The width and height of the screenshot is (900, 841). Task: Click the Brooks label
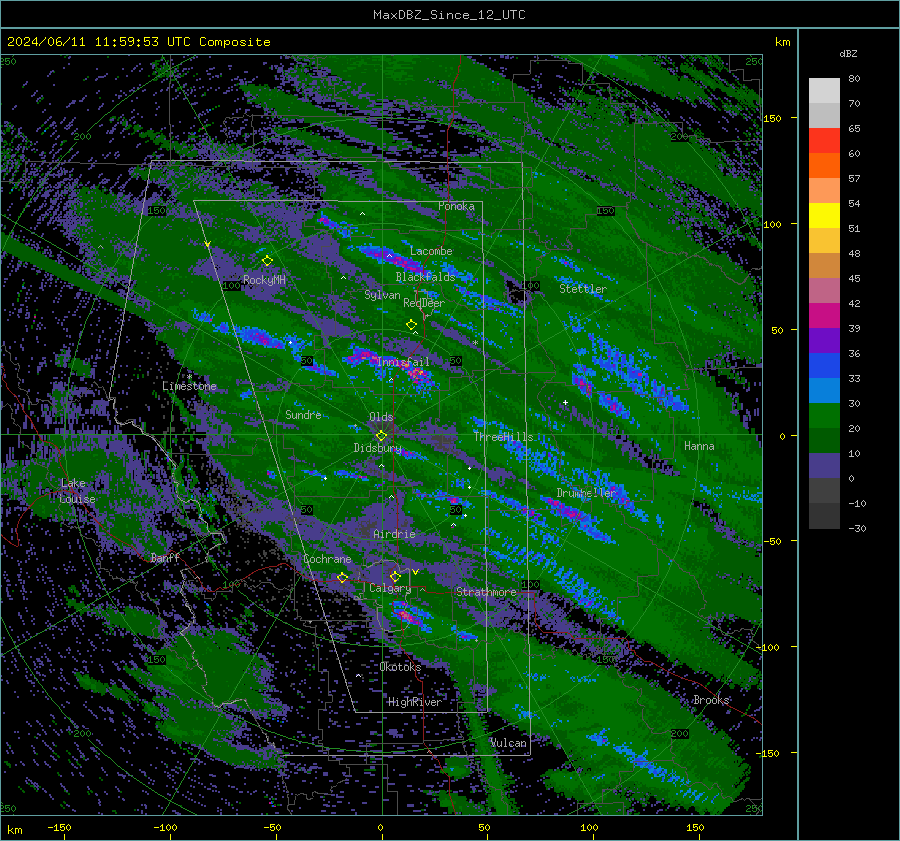[711, 700]
